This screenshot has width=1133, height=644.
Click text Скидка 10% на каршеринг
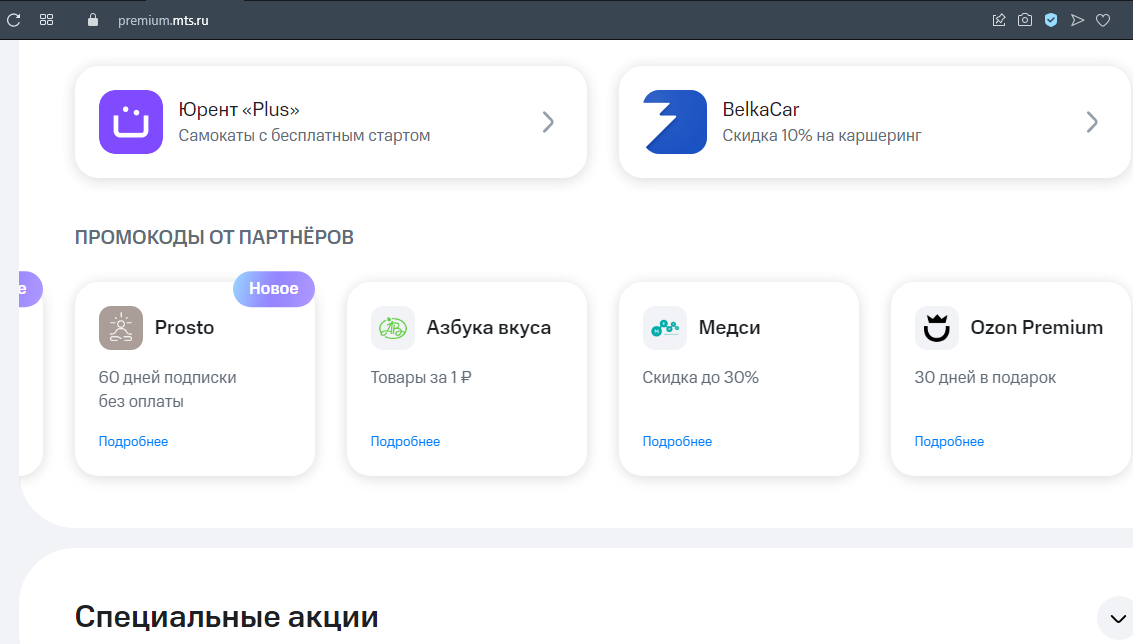822,136
